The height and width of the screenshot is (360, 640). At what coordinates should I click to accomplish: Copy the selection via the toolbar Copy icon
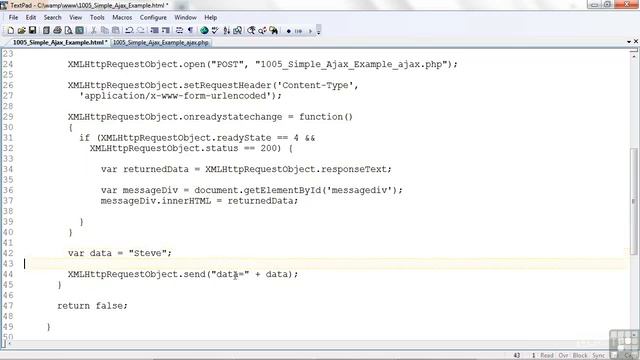coord(104,31)
